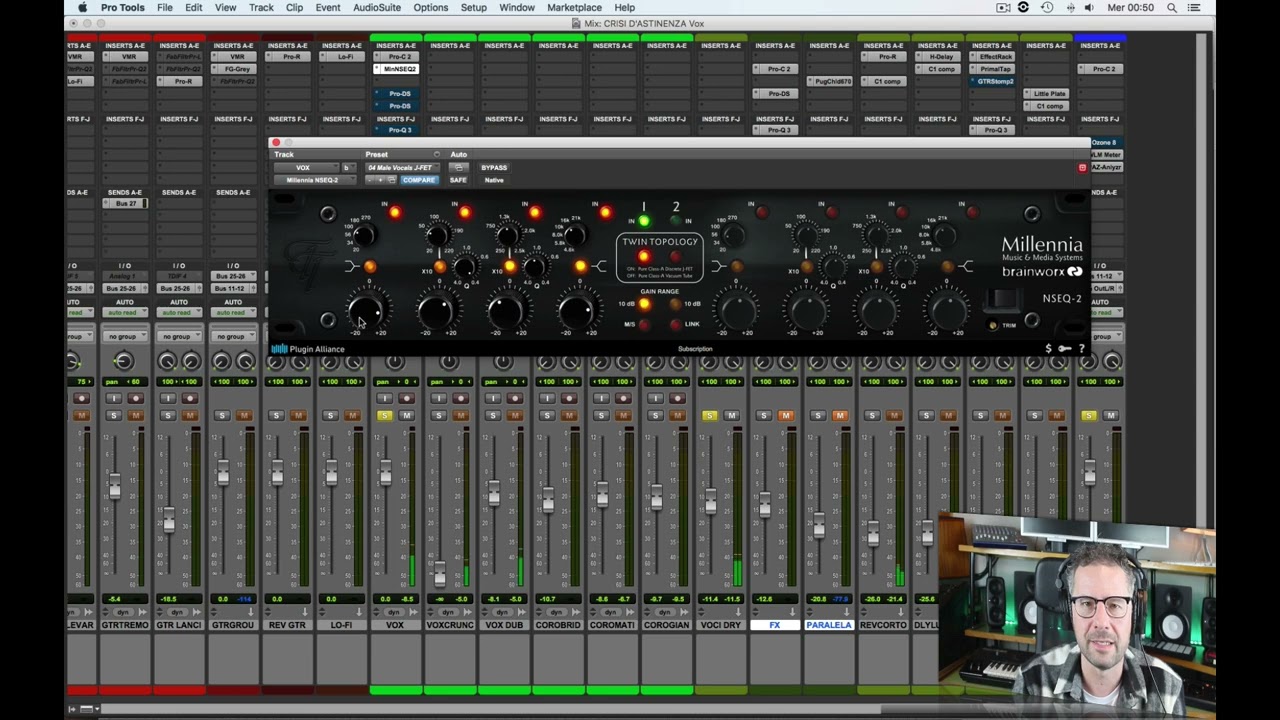
Task: Click channel 1 low-mid Q knob
Action: point(464,267)
